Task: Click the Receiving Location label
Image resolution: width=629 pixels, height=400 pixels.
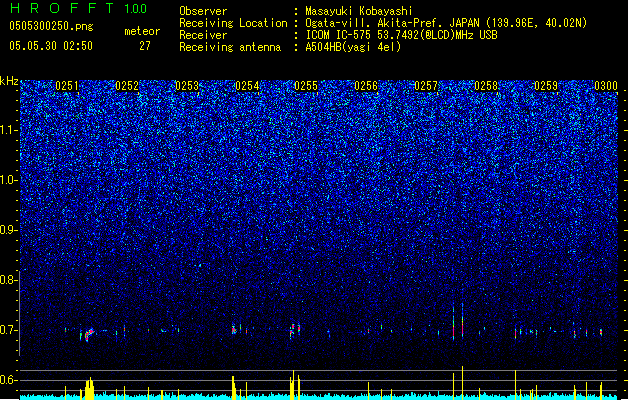Action: pyautogui.click(x=233, y=23)
